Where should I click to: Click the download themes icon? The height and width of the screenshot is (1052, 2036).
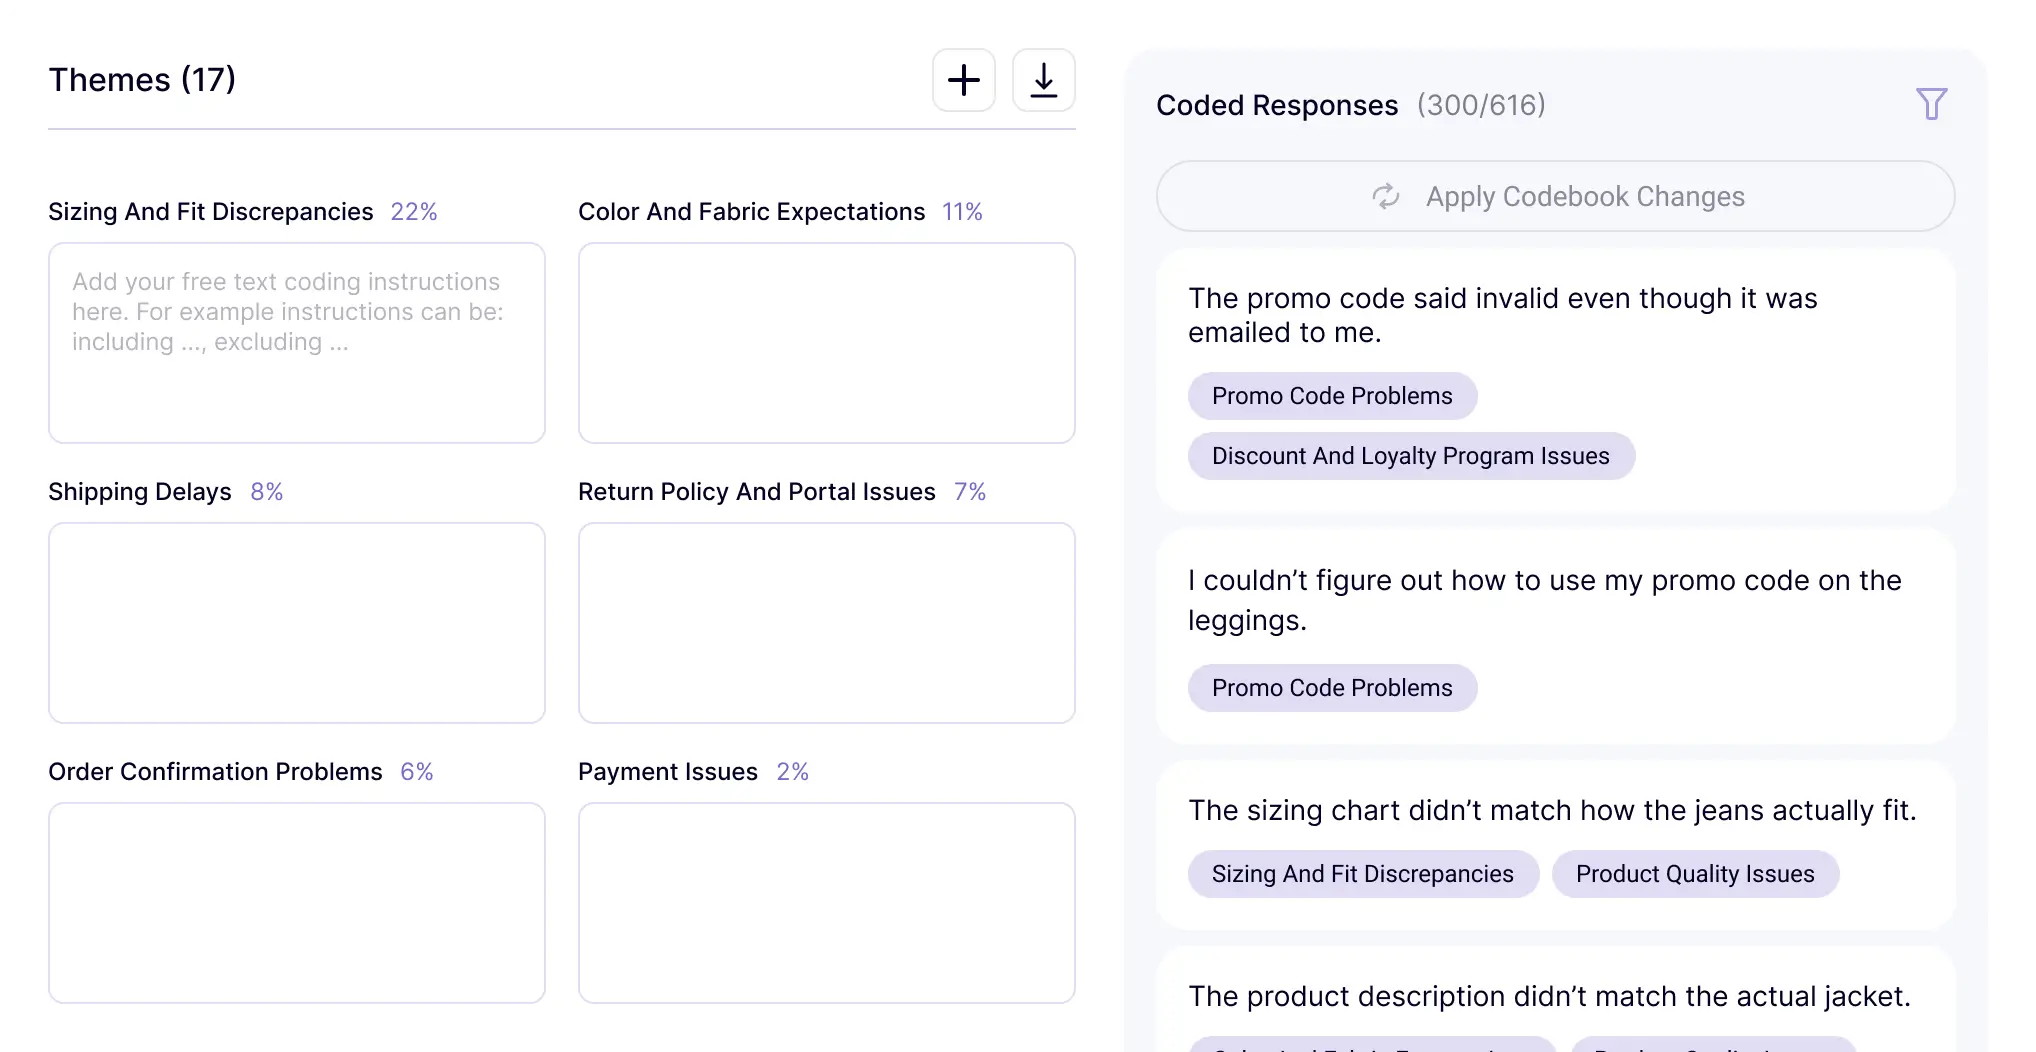point(1043,80)
